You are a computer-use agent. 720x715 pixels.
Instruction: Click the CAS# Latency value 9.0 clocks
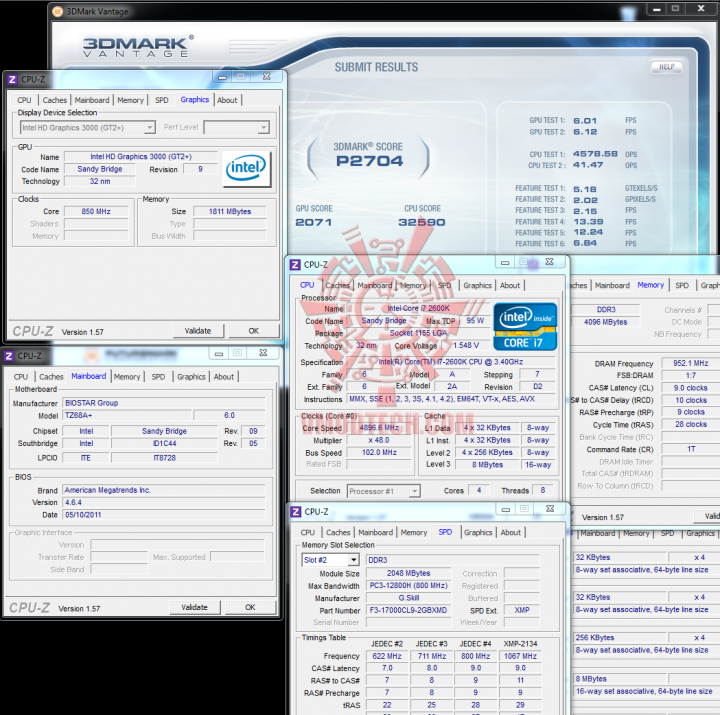tap(690, 388)
